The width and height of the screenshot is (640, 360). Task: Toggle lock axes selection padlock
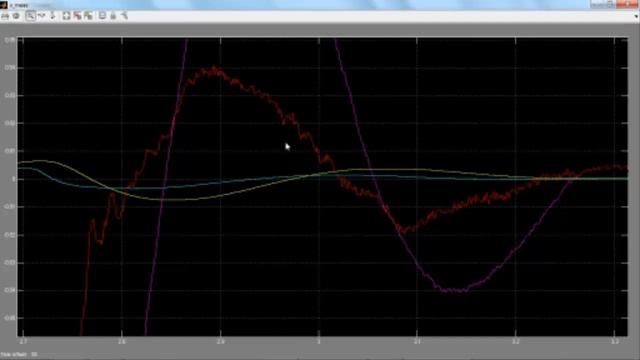point(113,16)
